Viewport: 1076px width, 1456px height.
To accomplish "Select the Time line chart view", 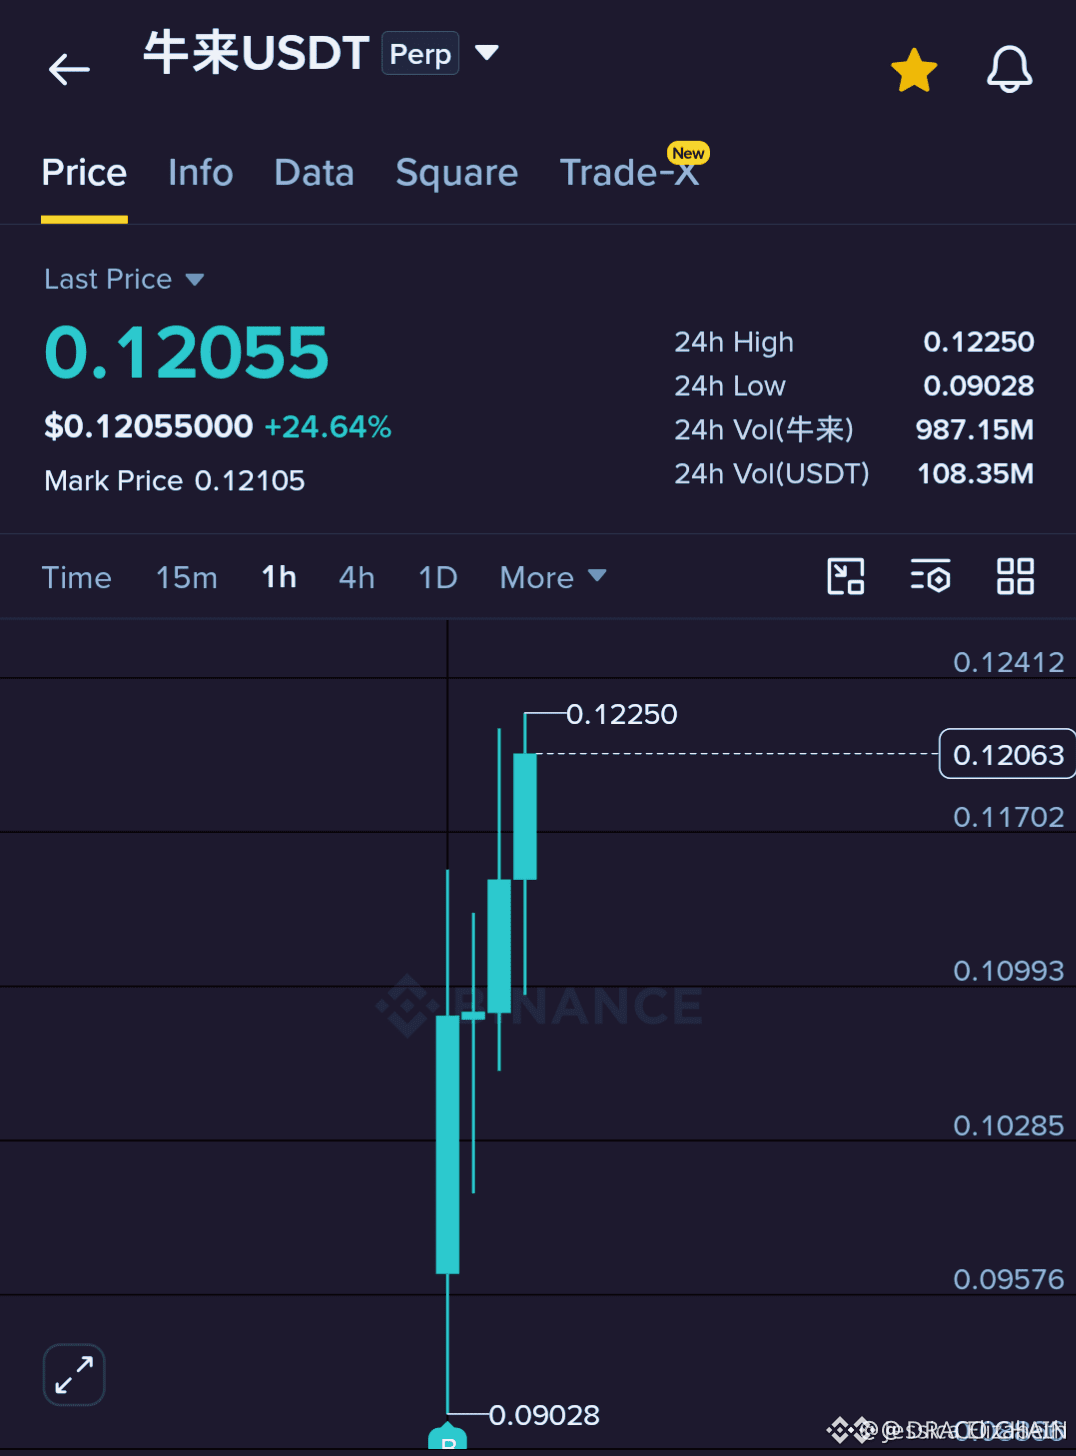I will tap(76, 577).
